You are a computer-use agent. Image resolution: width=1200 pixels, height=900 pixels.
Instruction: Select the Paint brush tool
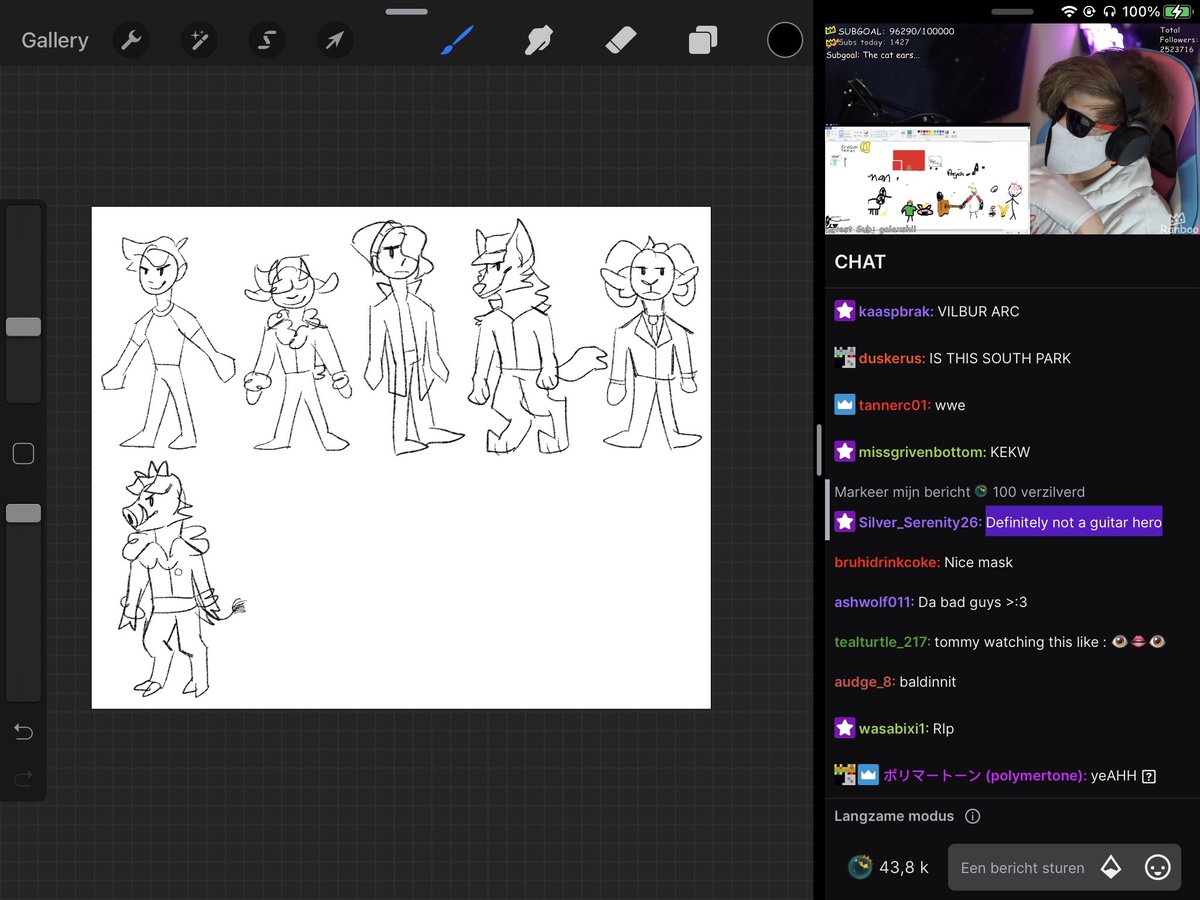tap(457, 40)
